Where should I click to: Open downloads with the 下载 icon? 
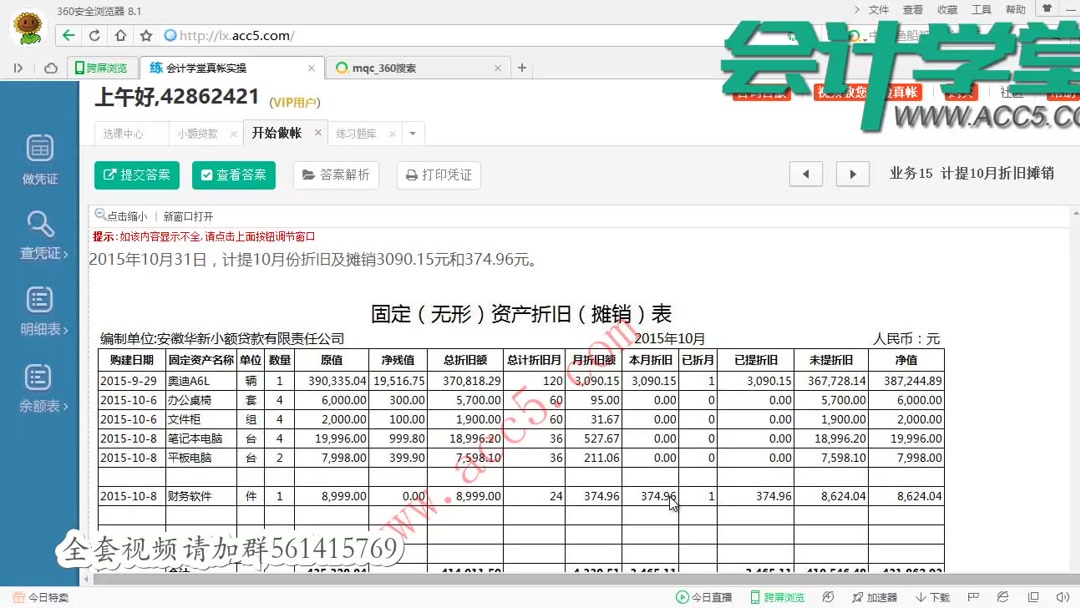click(930, 596)
